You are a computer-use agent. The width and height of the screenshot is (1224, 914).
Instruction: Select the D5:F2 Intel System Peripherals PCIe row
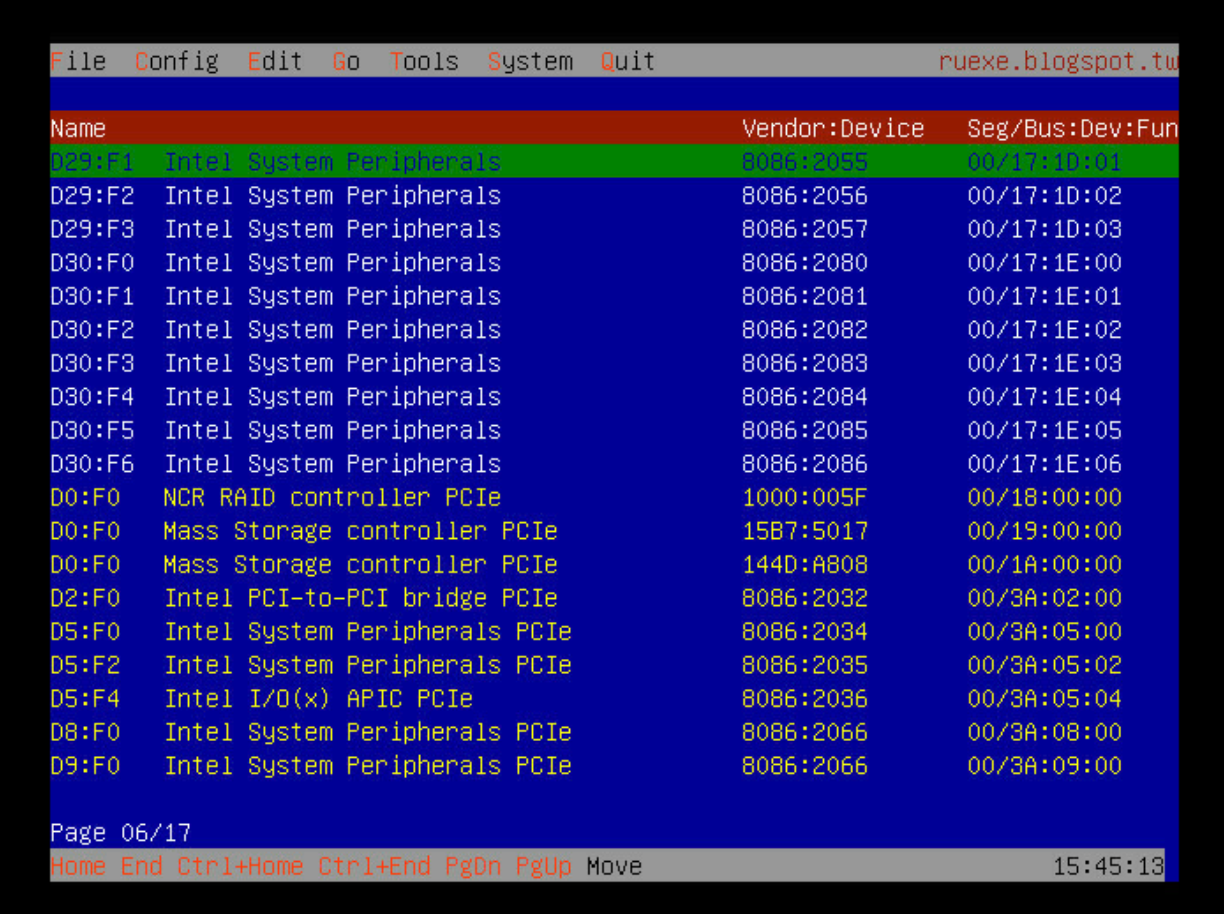click(614, 664)
